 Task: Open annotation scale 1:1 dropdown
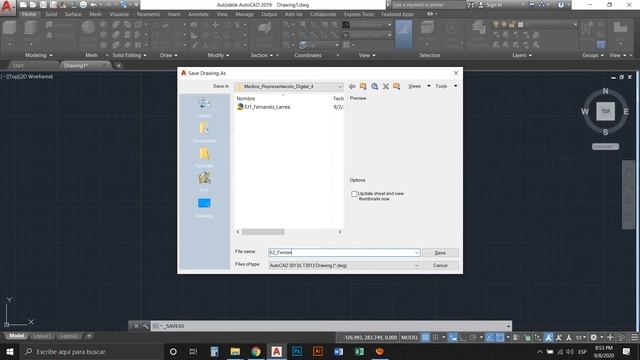pos(581,338)
